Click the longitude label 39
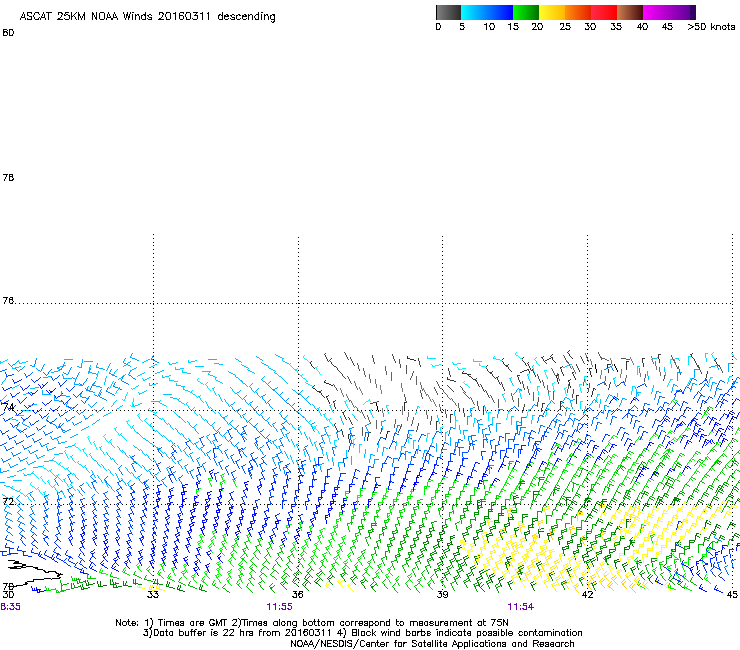The height and width of the screenshot is (650, 740). click(442, 594)
